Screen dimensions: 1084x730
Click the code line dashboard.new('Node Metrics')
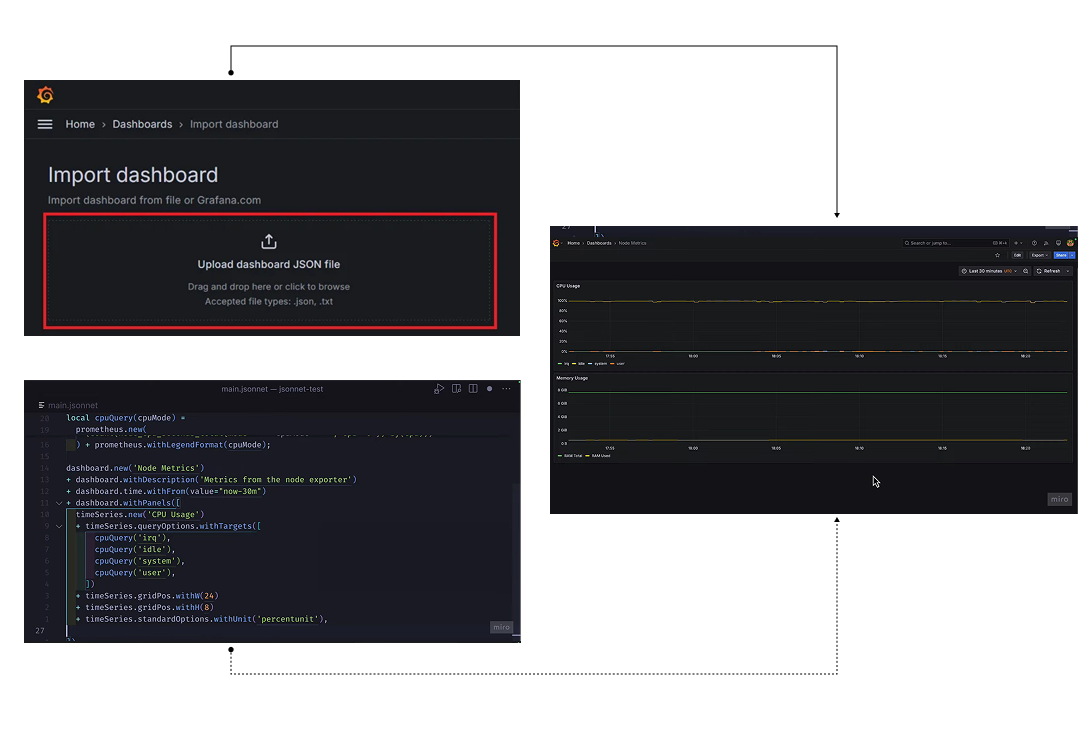[136, 468]
